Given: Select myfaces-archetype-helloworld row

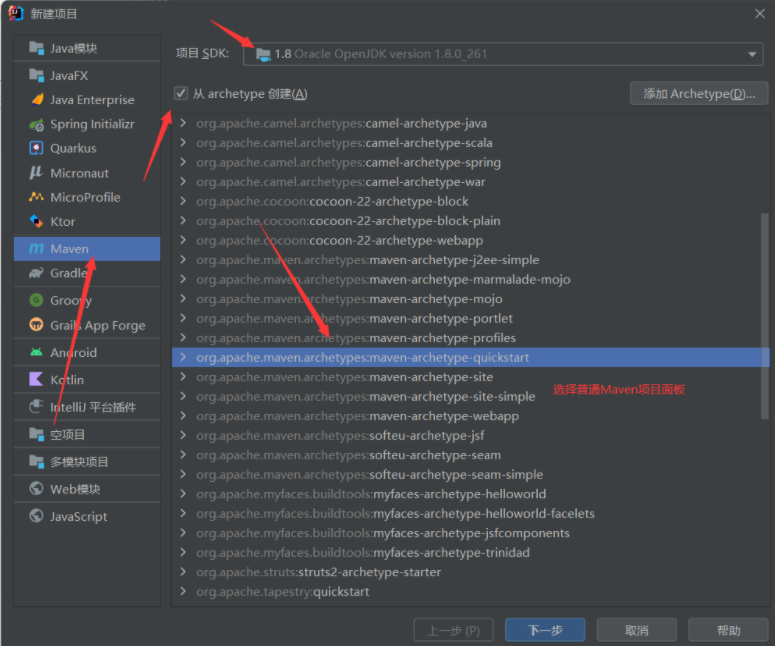Looking at the screenshot, I should 471,494.
